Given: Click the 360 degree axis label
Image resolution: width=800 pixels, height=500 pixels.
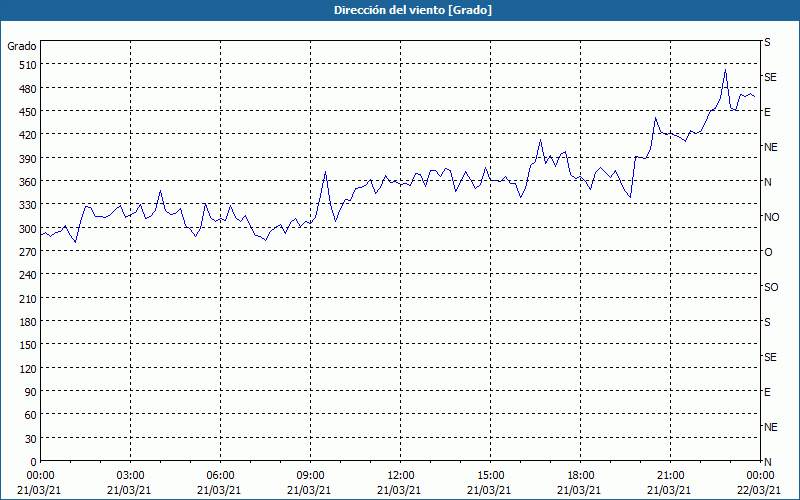Looking at the screenshot, I should pos(28,182).
